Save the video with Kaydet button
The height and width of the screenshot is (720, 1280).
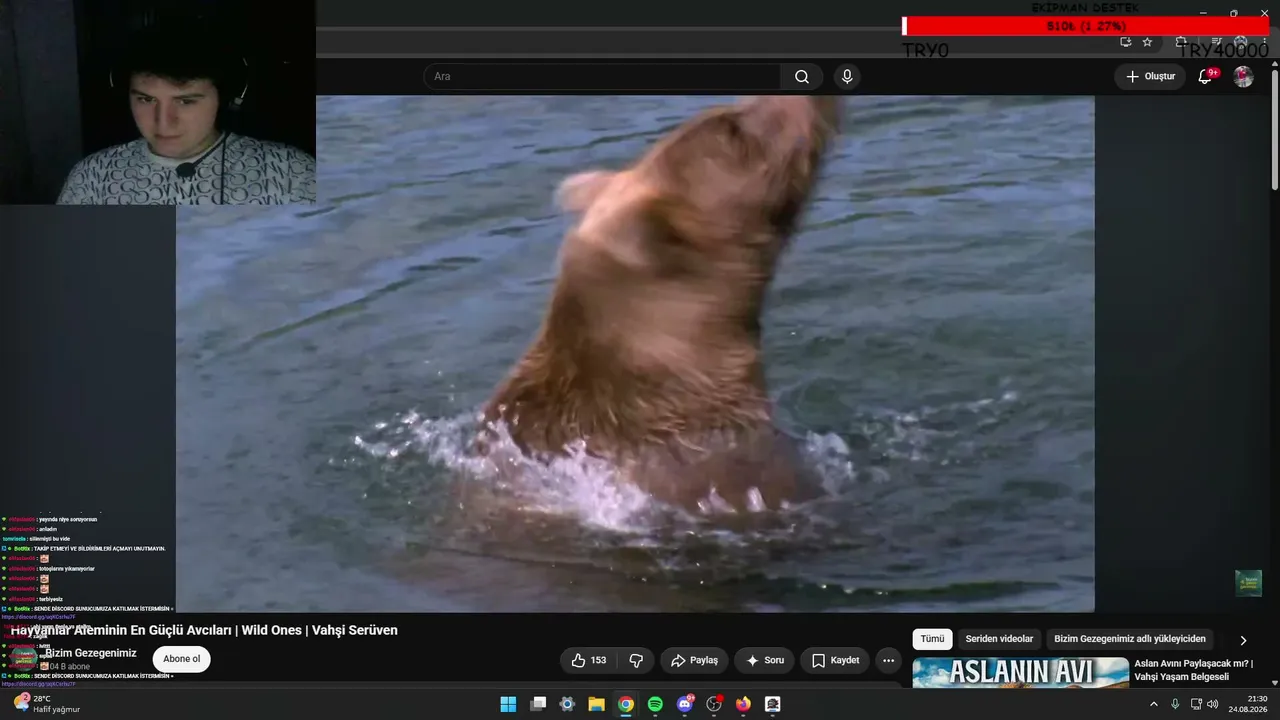click(x=835, y=660)
